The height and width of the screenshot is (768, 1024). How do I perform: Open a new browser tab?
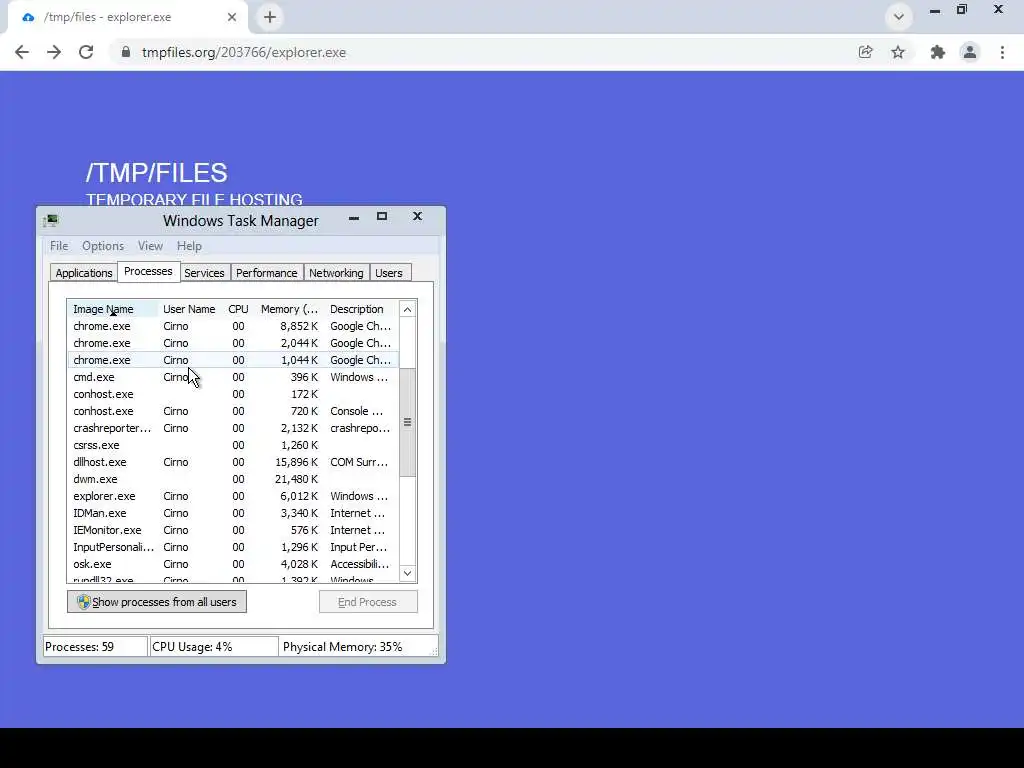coord(270,17)
